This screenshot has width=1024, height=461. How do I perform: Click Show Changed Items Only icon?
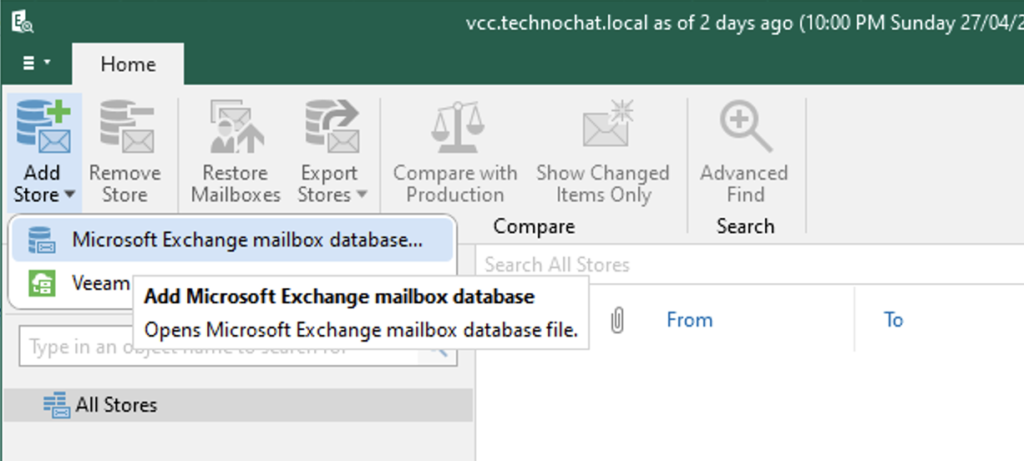(x=603, y=128)
